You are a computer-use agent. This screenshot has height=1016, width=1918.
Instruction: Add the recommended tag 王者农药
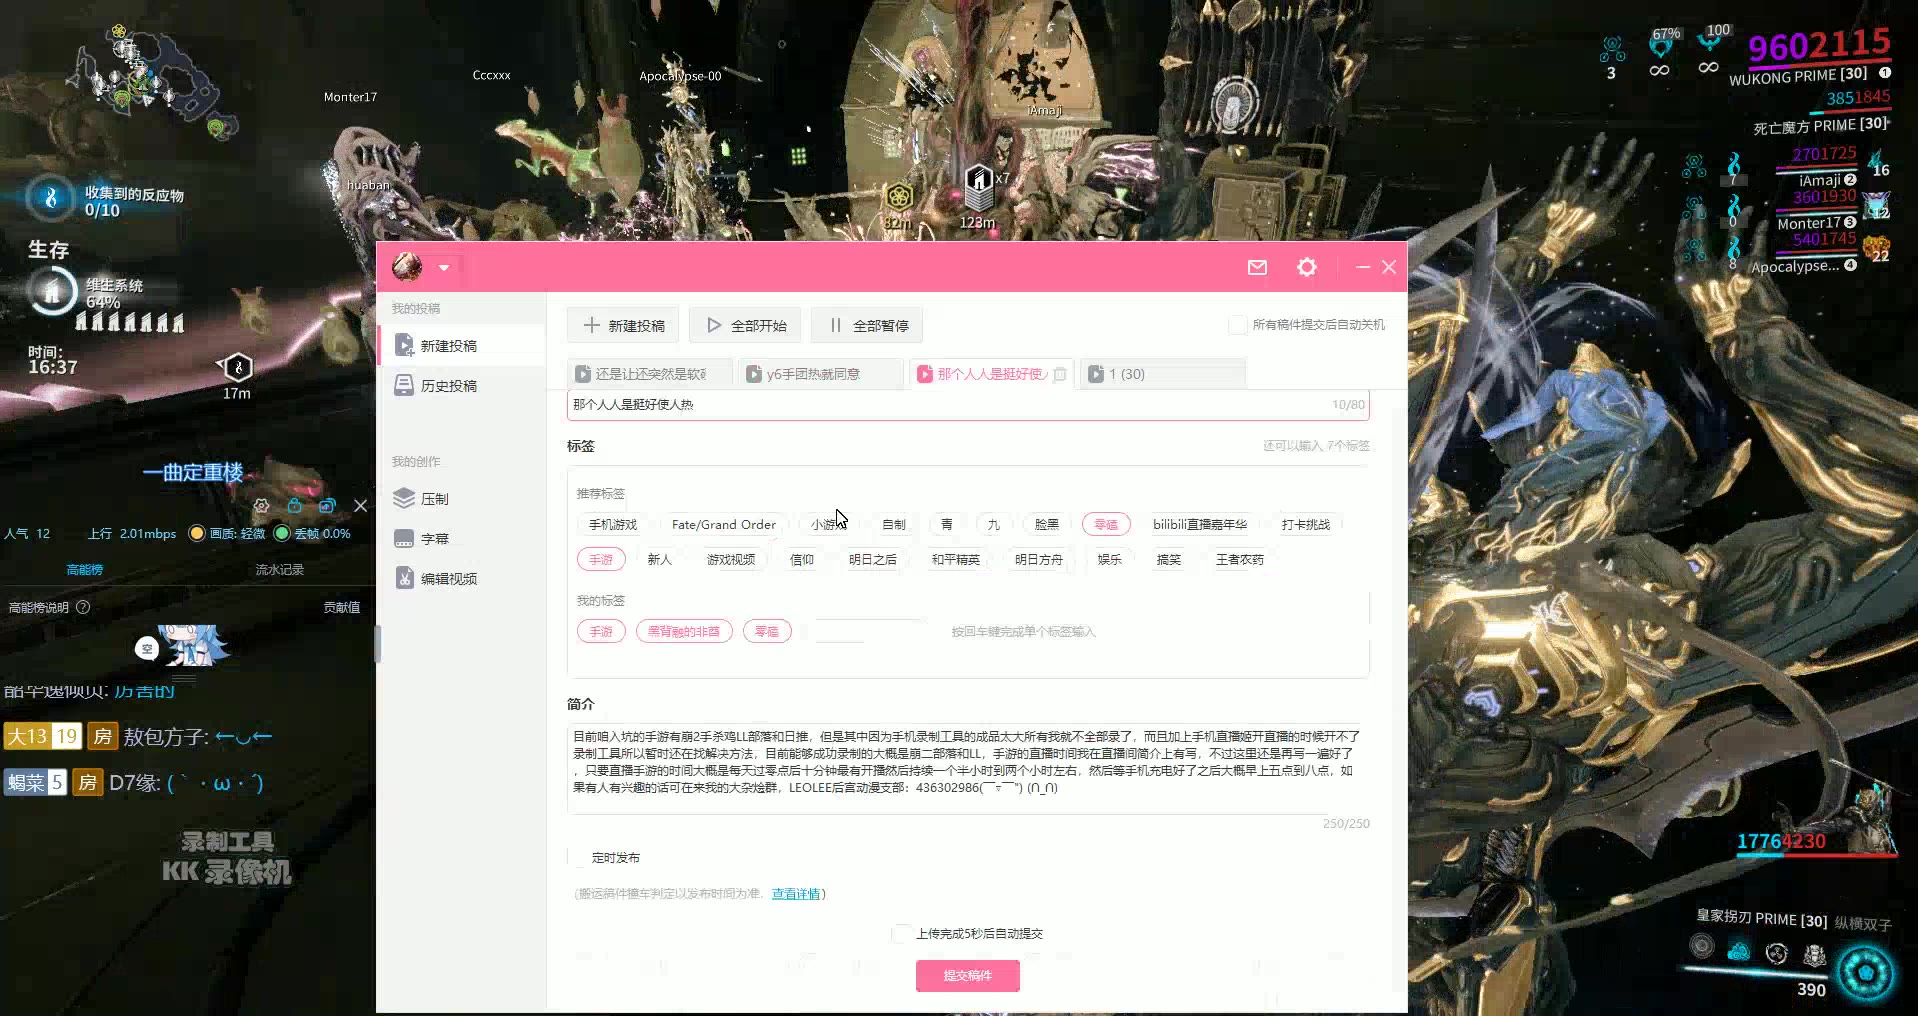[x=1240, y=560]
